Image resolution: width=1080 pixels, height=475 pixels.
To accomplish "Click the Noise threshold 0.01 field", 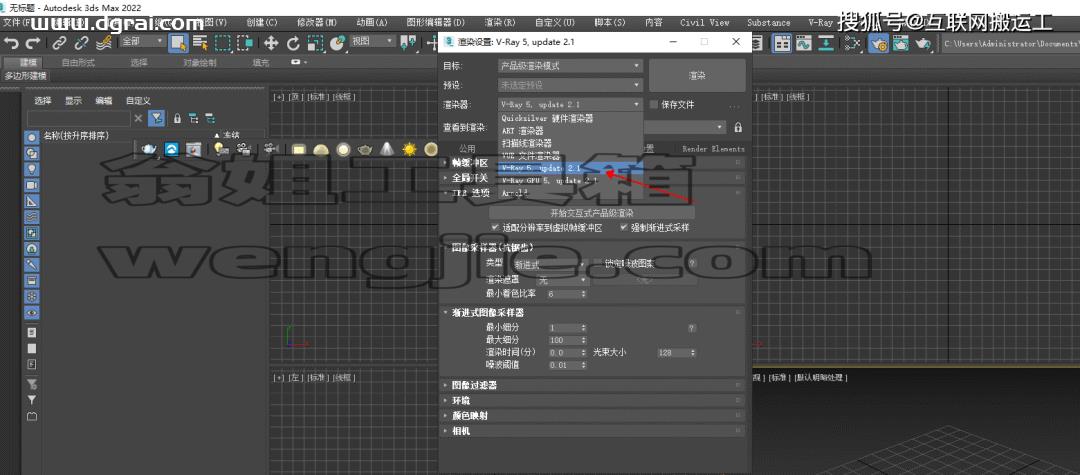I will [x=568, y=366].
